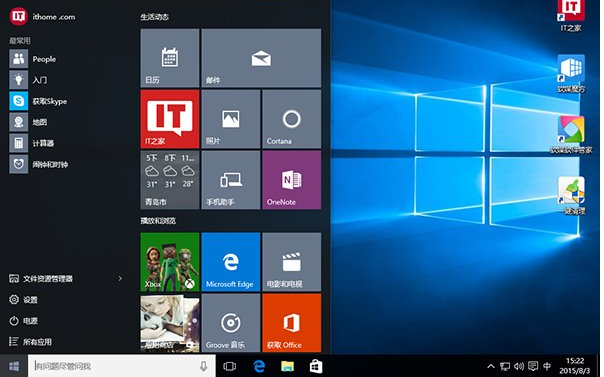This screenshot has height=377, width=604.
Task: Select the 软媒软件管家 desktop shortcut
Action: [x=571, y=134]
